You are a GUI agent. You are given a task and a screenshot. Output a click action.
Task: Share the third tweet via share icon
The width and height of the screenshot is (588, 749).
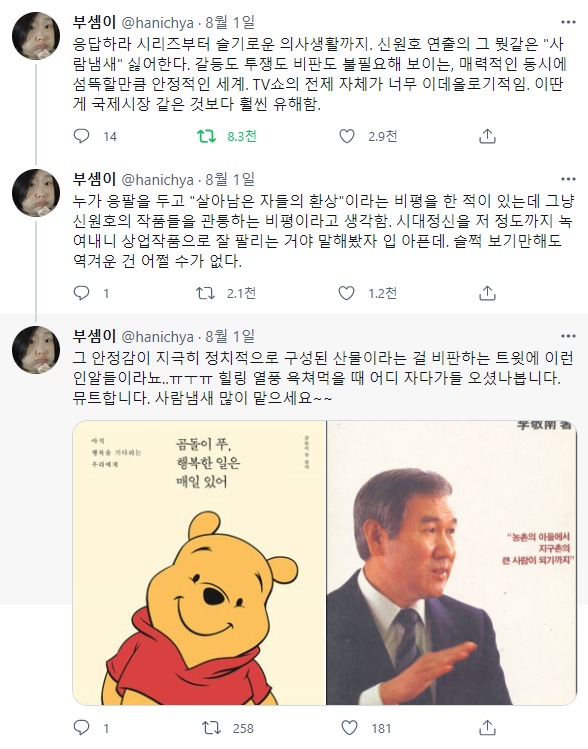(487, 728)
